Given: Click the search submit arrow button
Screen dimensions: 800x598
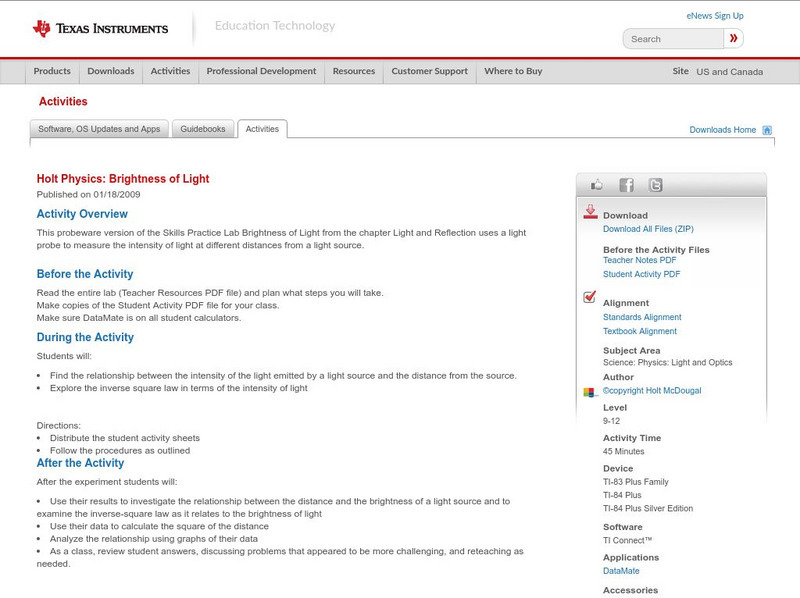Looking at the screenshot, I should (734, 38).
